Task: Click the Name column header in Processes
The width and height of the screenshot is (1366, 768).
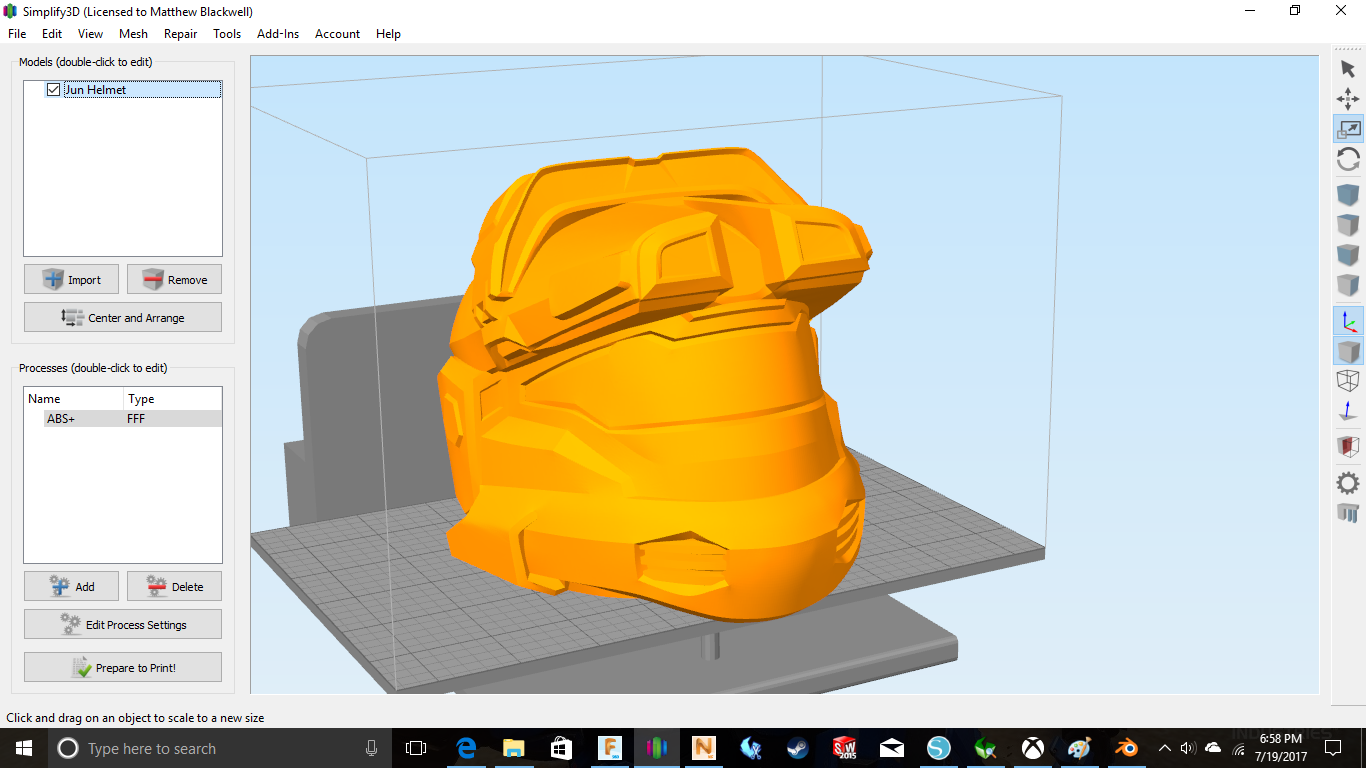Action: (73, 399)
